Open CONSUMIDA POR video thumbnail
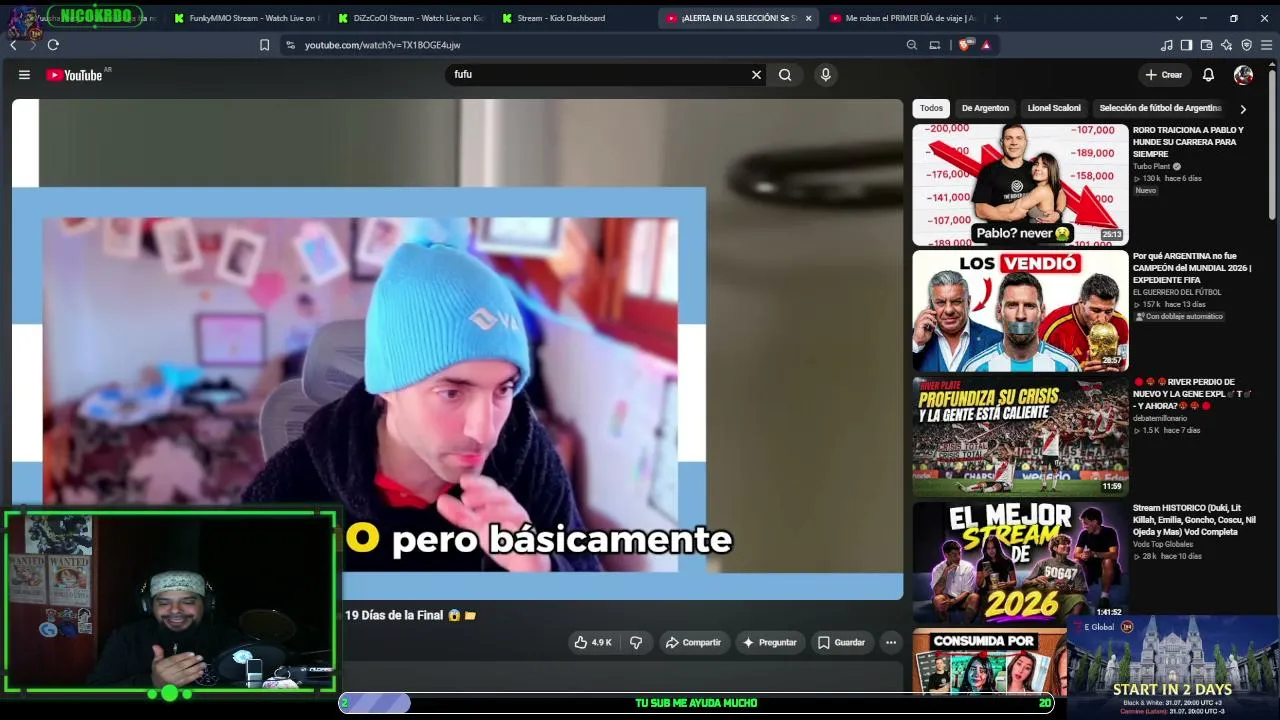The height and width of the screenshot is (720, 1280). coord(989,661)
